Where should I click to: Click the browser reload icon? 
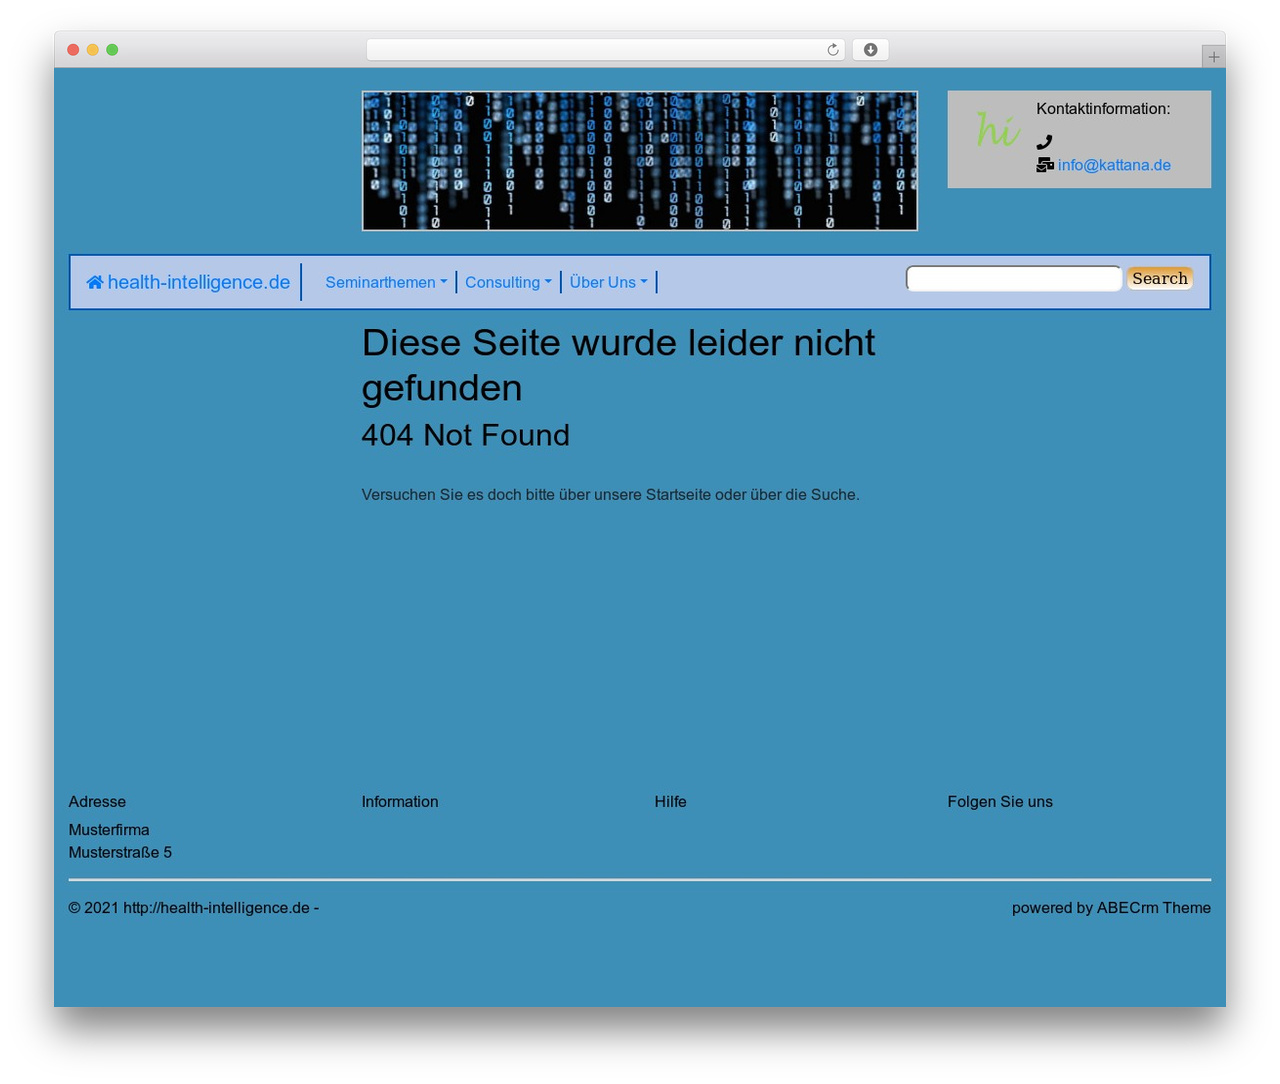click(832, 50)
